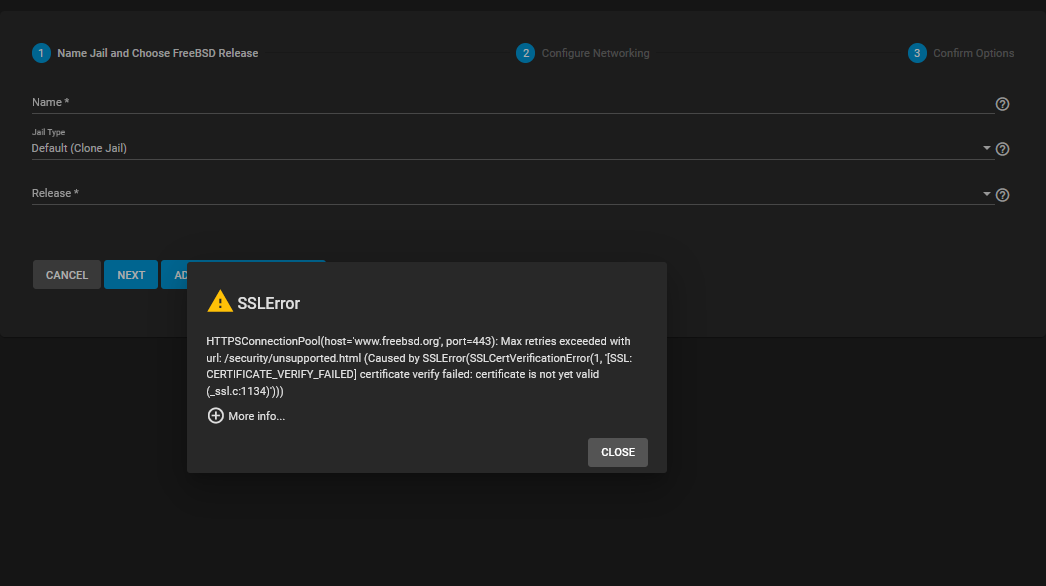Go to the Configure Networking step
The height and width of the screenshot is (586, 1046).
[595, 53]
